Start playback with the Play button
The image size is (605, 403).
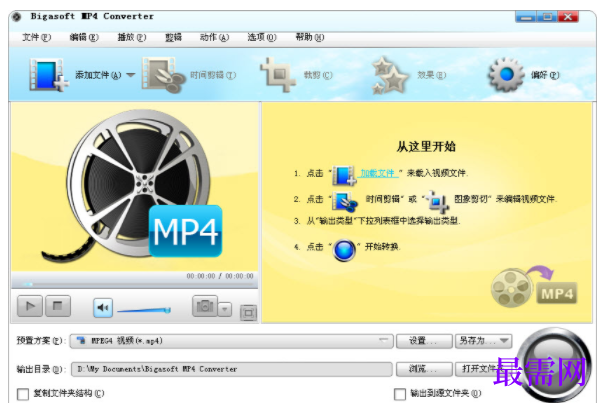30,306
